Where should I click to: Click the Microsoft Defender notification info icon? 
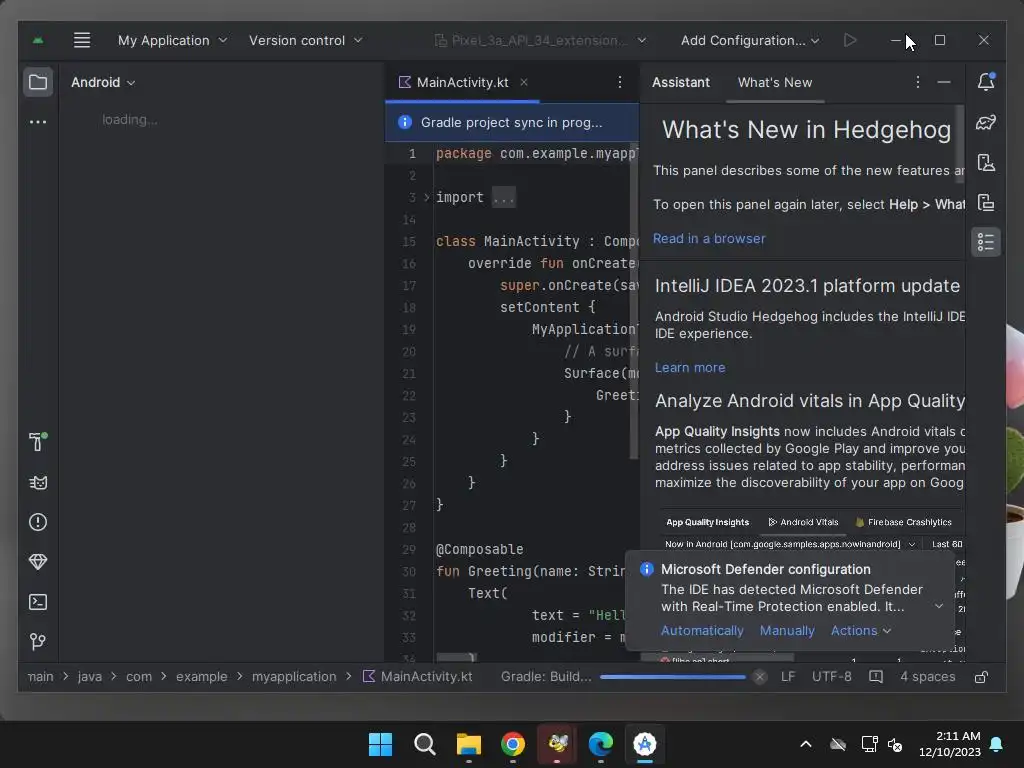(647, 569)
